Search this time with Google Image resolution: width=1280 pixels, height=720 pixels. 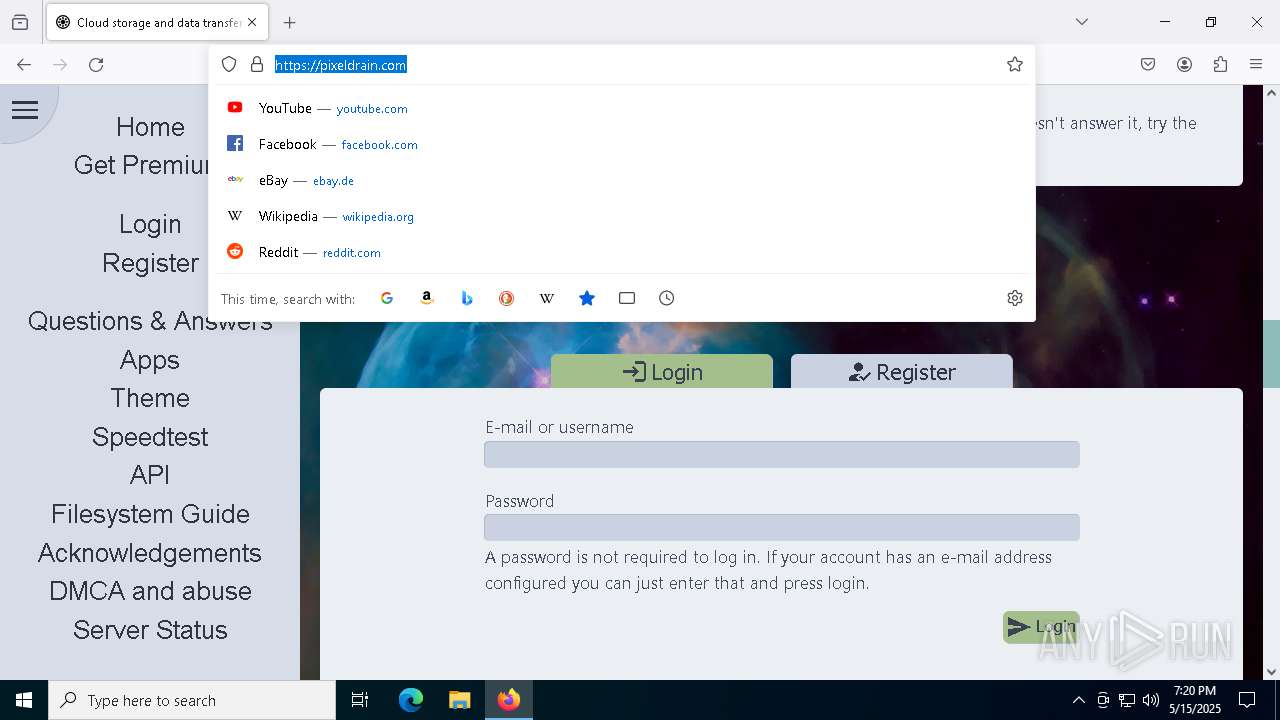pos(387,298)
